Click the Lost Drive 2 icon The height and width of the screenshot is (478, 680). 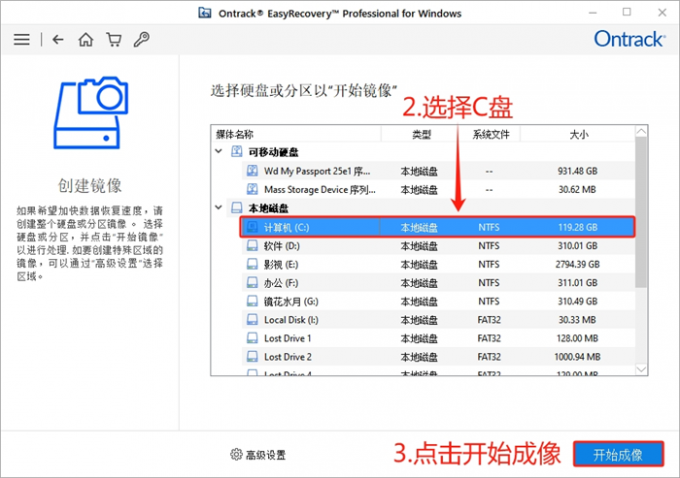click(x=252, y=357)
